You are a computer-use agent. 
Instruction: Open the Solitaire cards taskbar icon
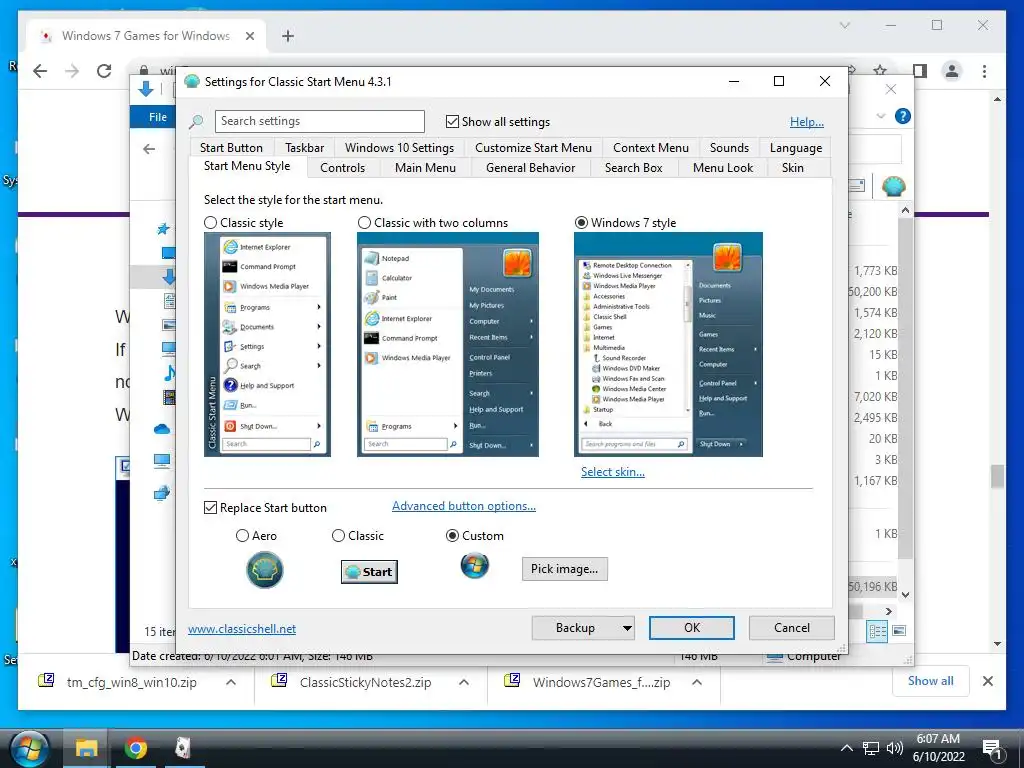coord(183,748)
